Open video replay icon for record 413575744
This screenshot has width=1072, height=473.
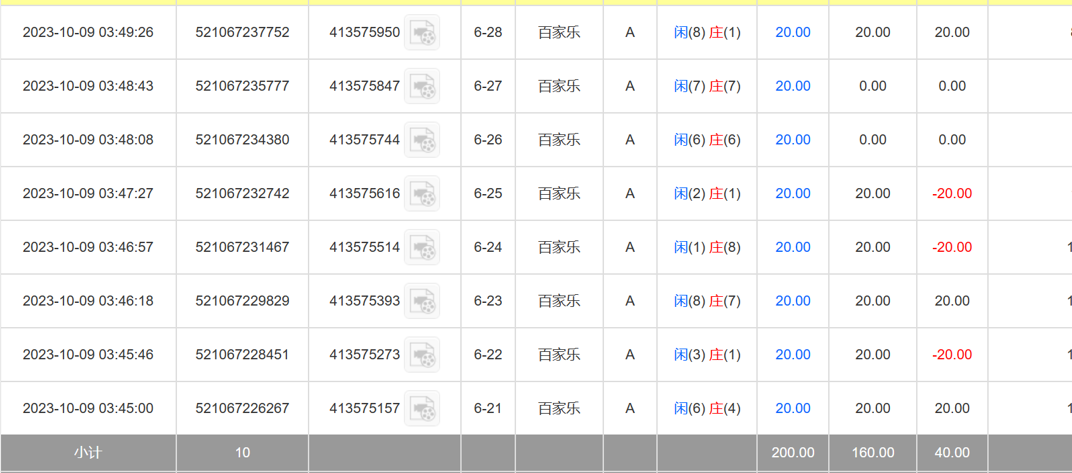(x=422, y=139)
